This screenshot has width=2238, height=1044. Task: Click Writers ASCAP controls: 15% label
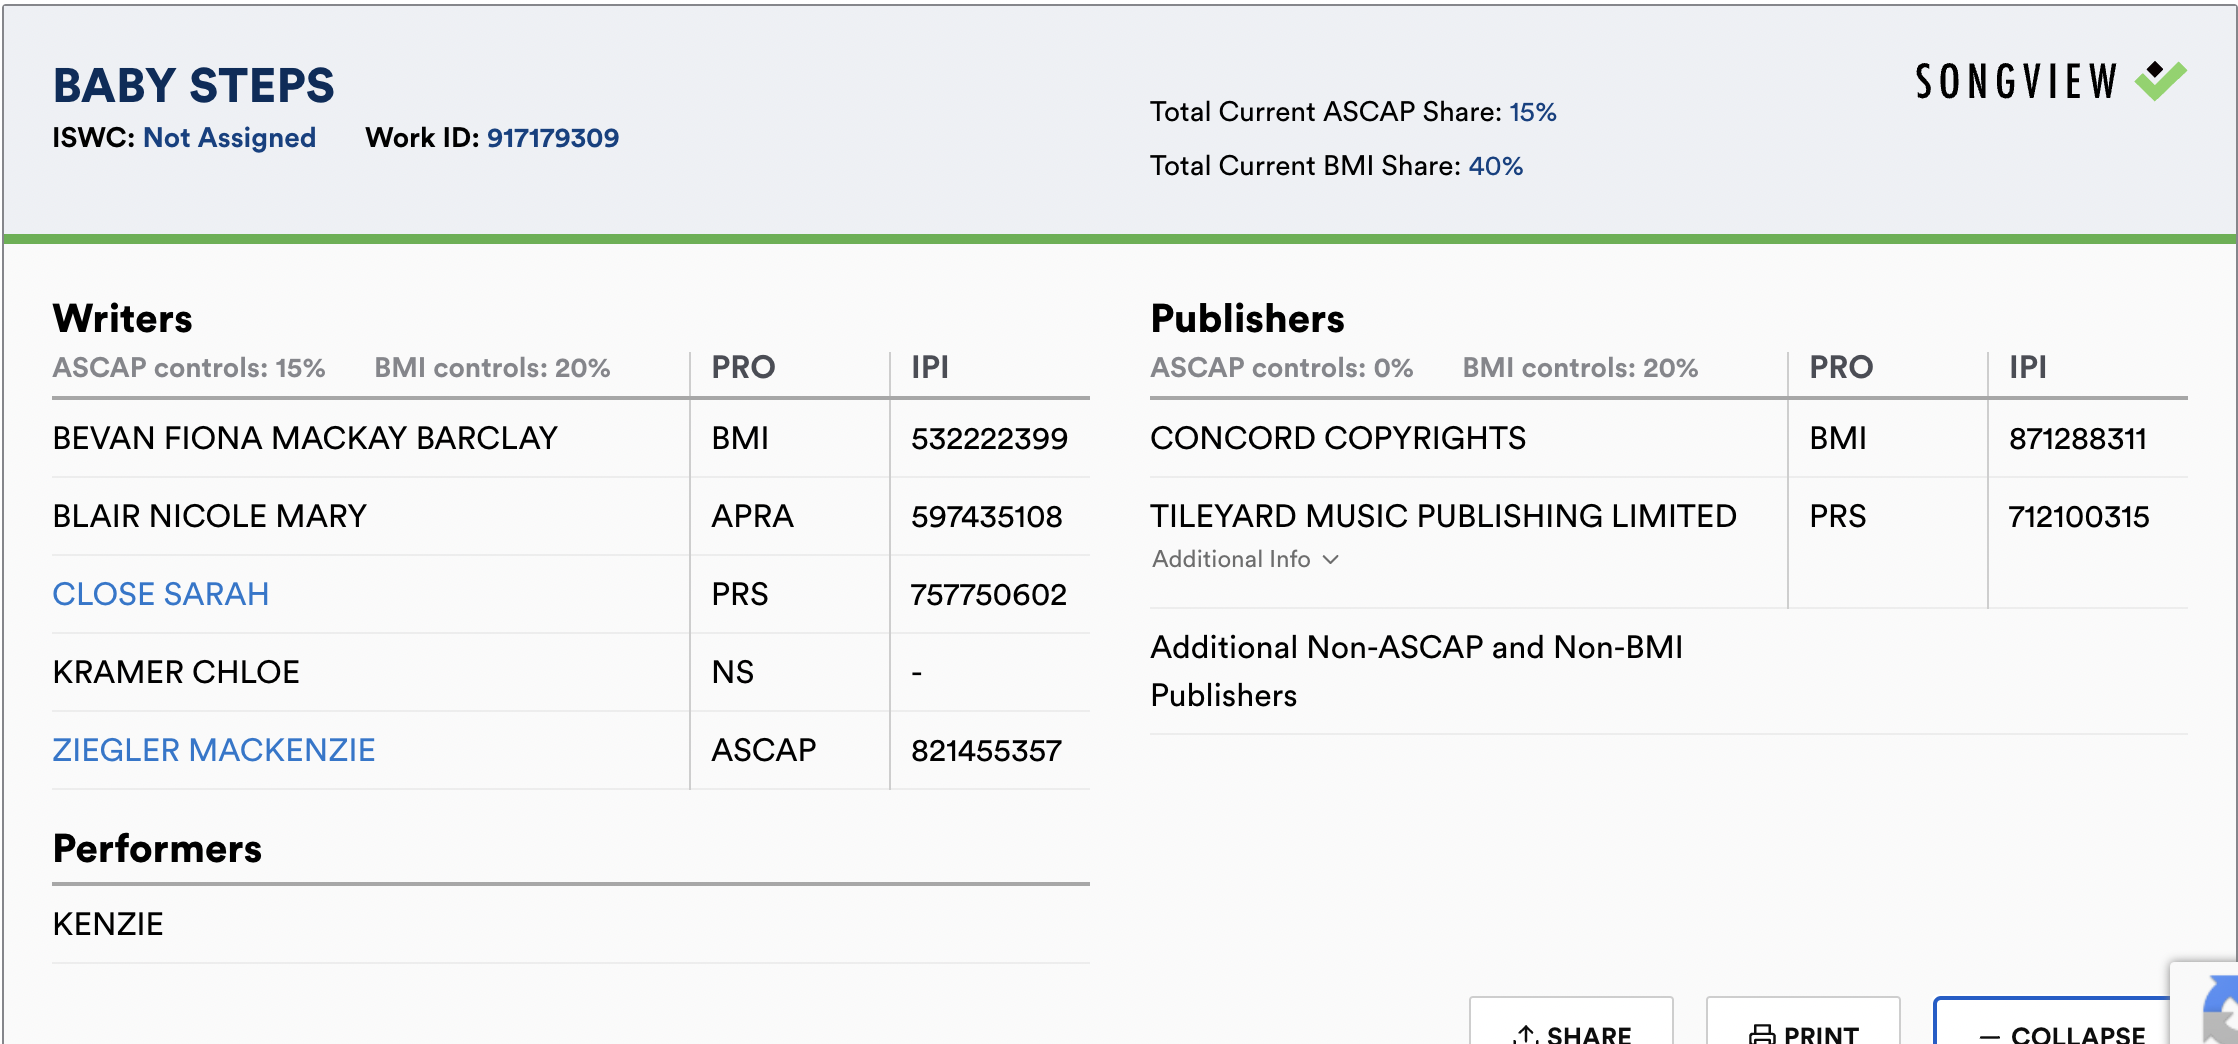(189, 368)
